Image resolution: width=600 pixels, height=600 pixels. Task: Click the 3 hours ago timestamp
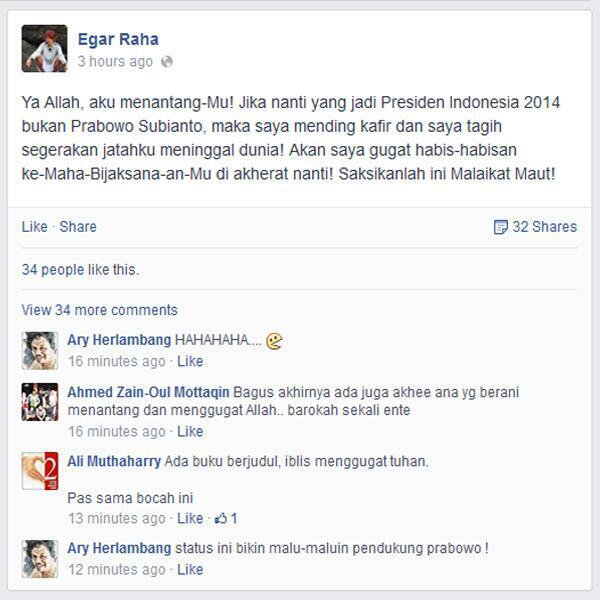115,62
